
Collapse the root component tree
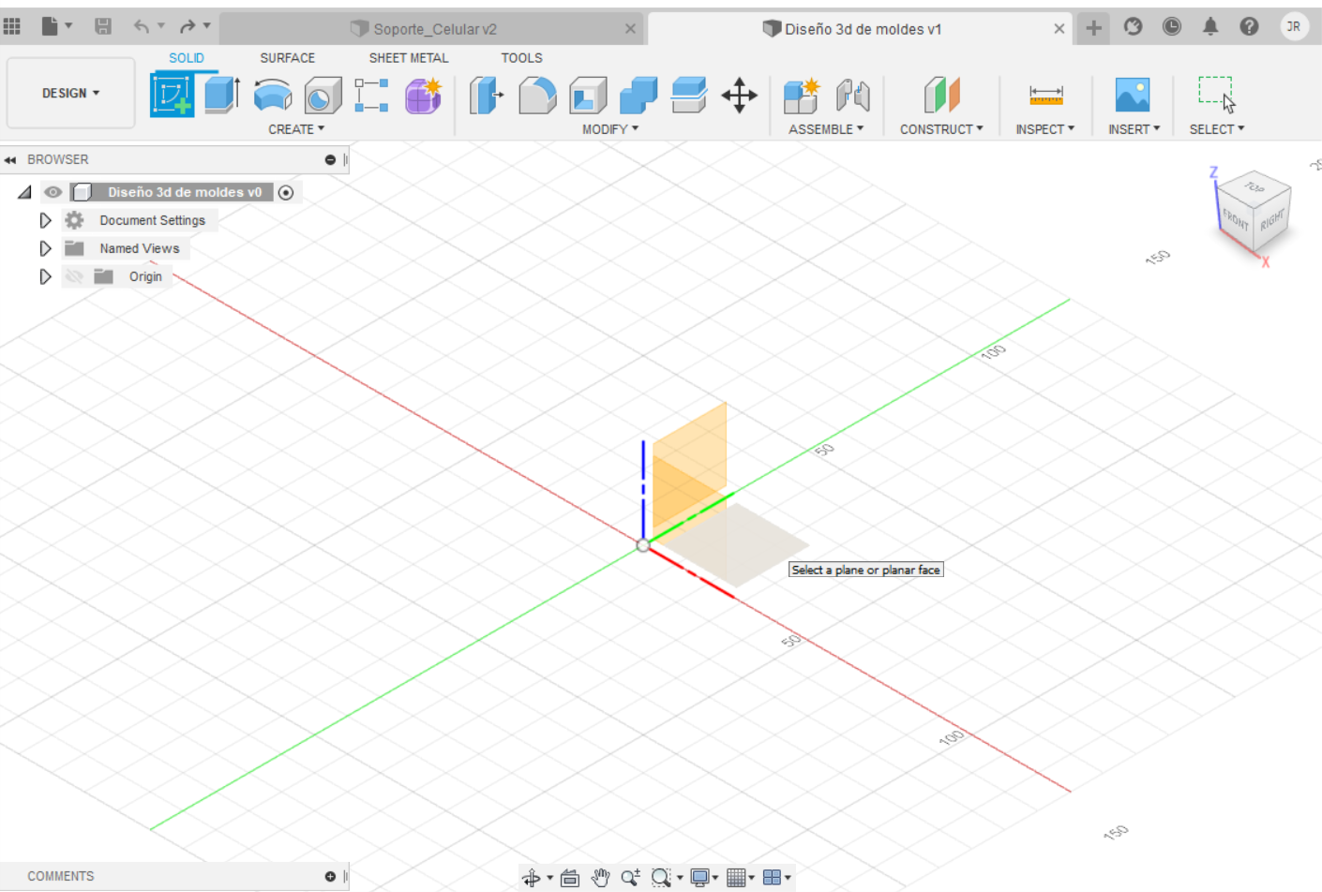pos(24,192)
